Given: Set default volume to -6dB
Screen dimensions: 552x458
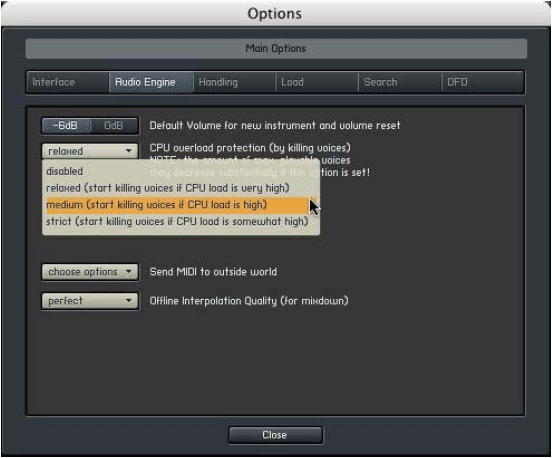Looking at the screenshot, I should [x=66, y=126].
